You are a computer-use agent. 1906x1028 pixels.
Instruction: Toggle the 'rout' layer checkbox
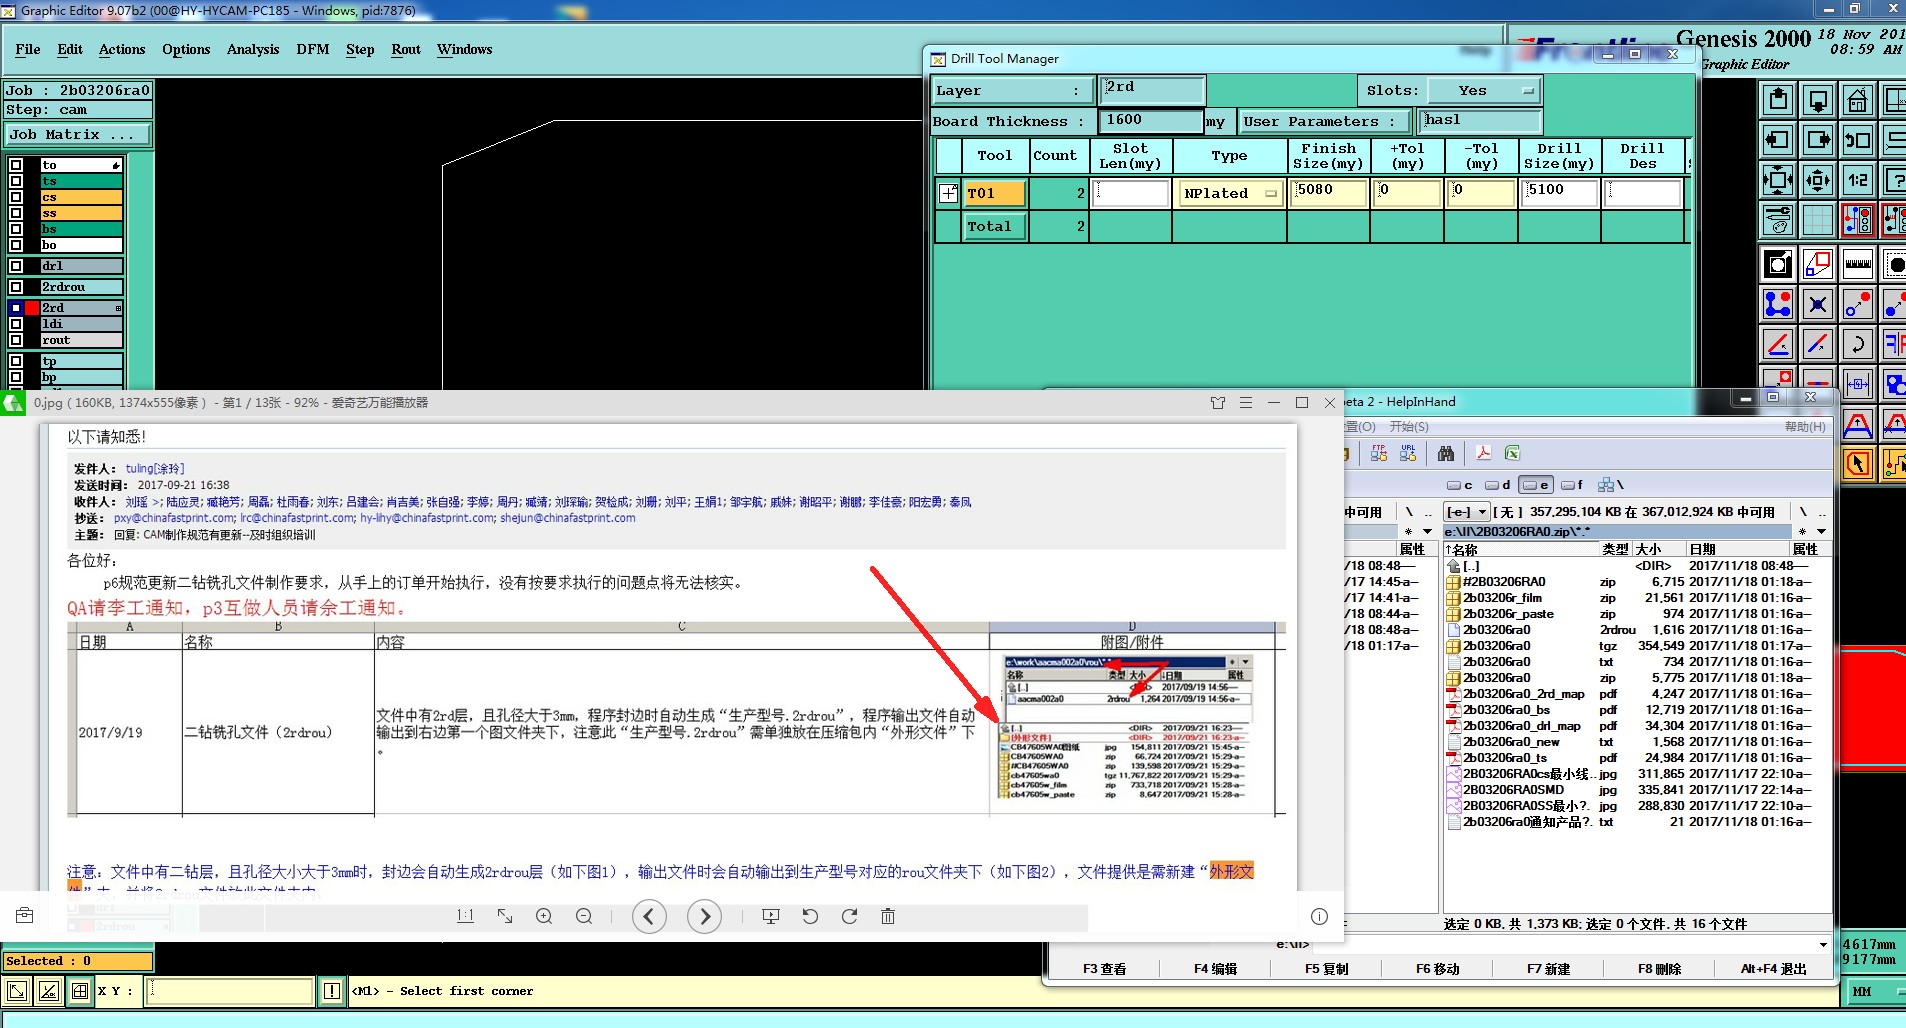pos(16,340)
